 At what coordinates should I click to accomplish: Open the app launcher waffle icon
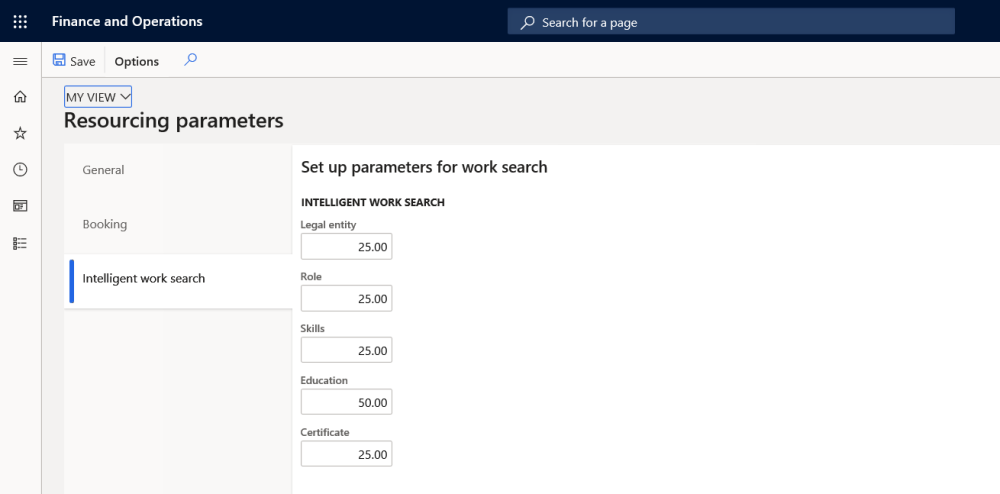pyautogui.click(x=20, y=21)
